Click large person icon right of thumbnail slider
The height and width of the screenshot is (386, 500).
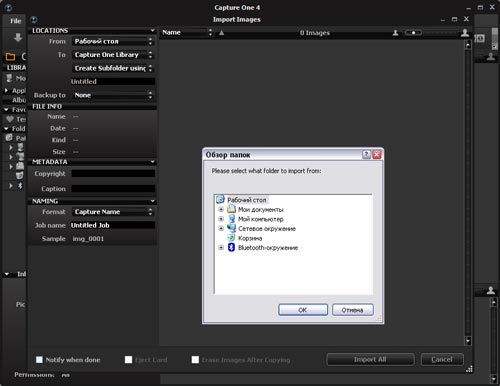point(465,32)
